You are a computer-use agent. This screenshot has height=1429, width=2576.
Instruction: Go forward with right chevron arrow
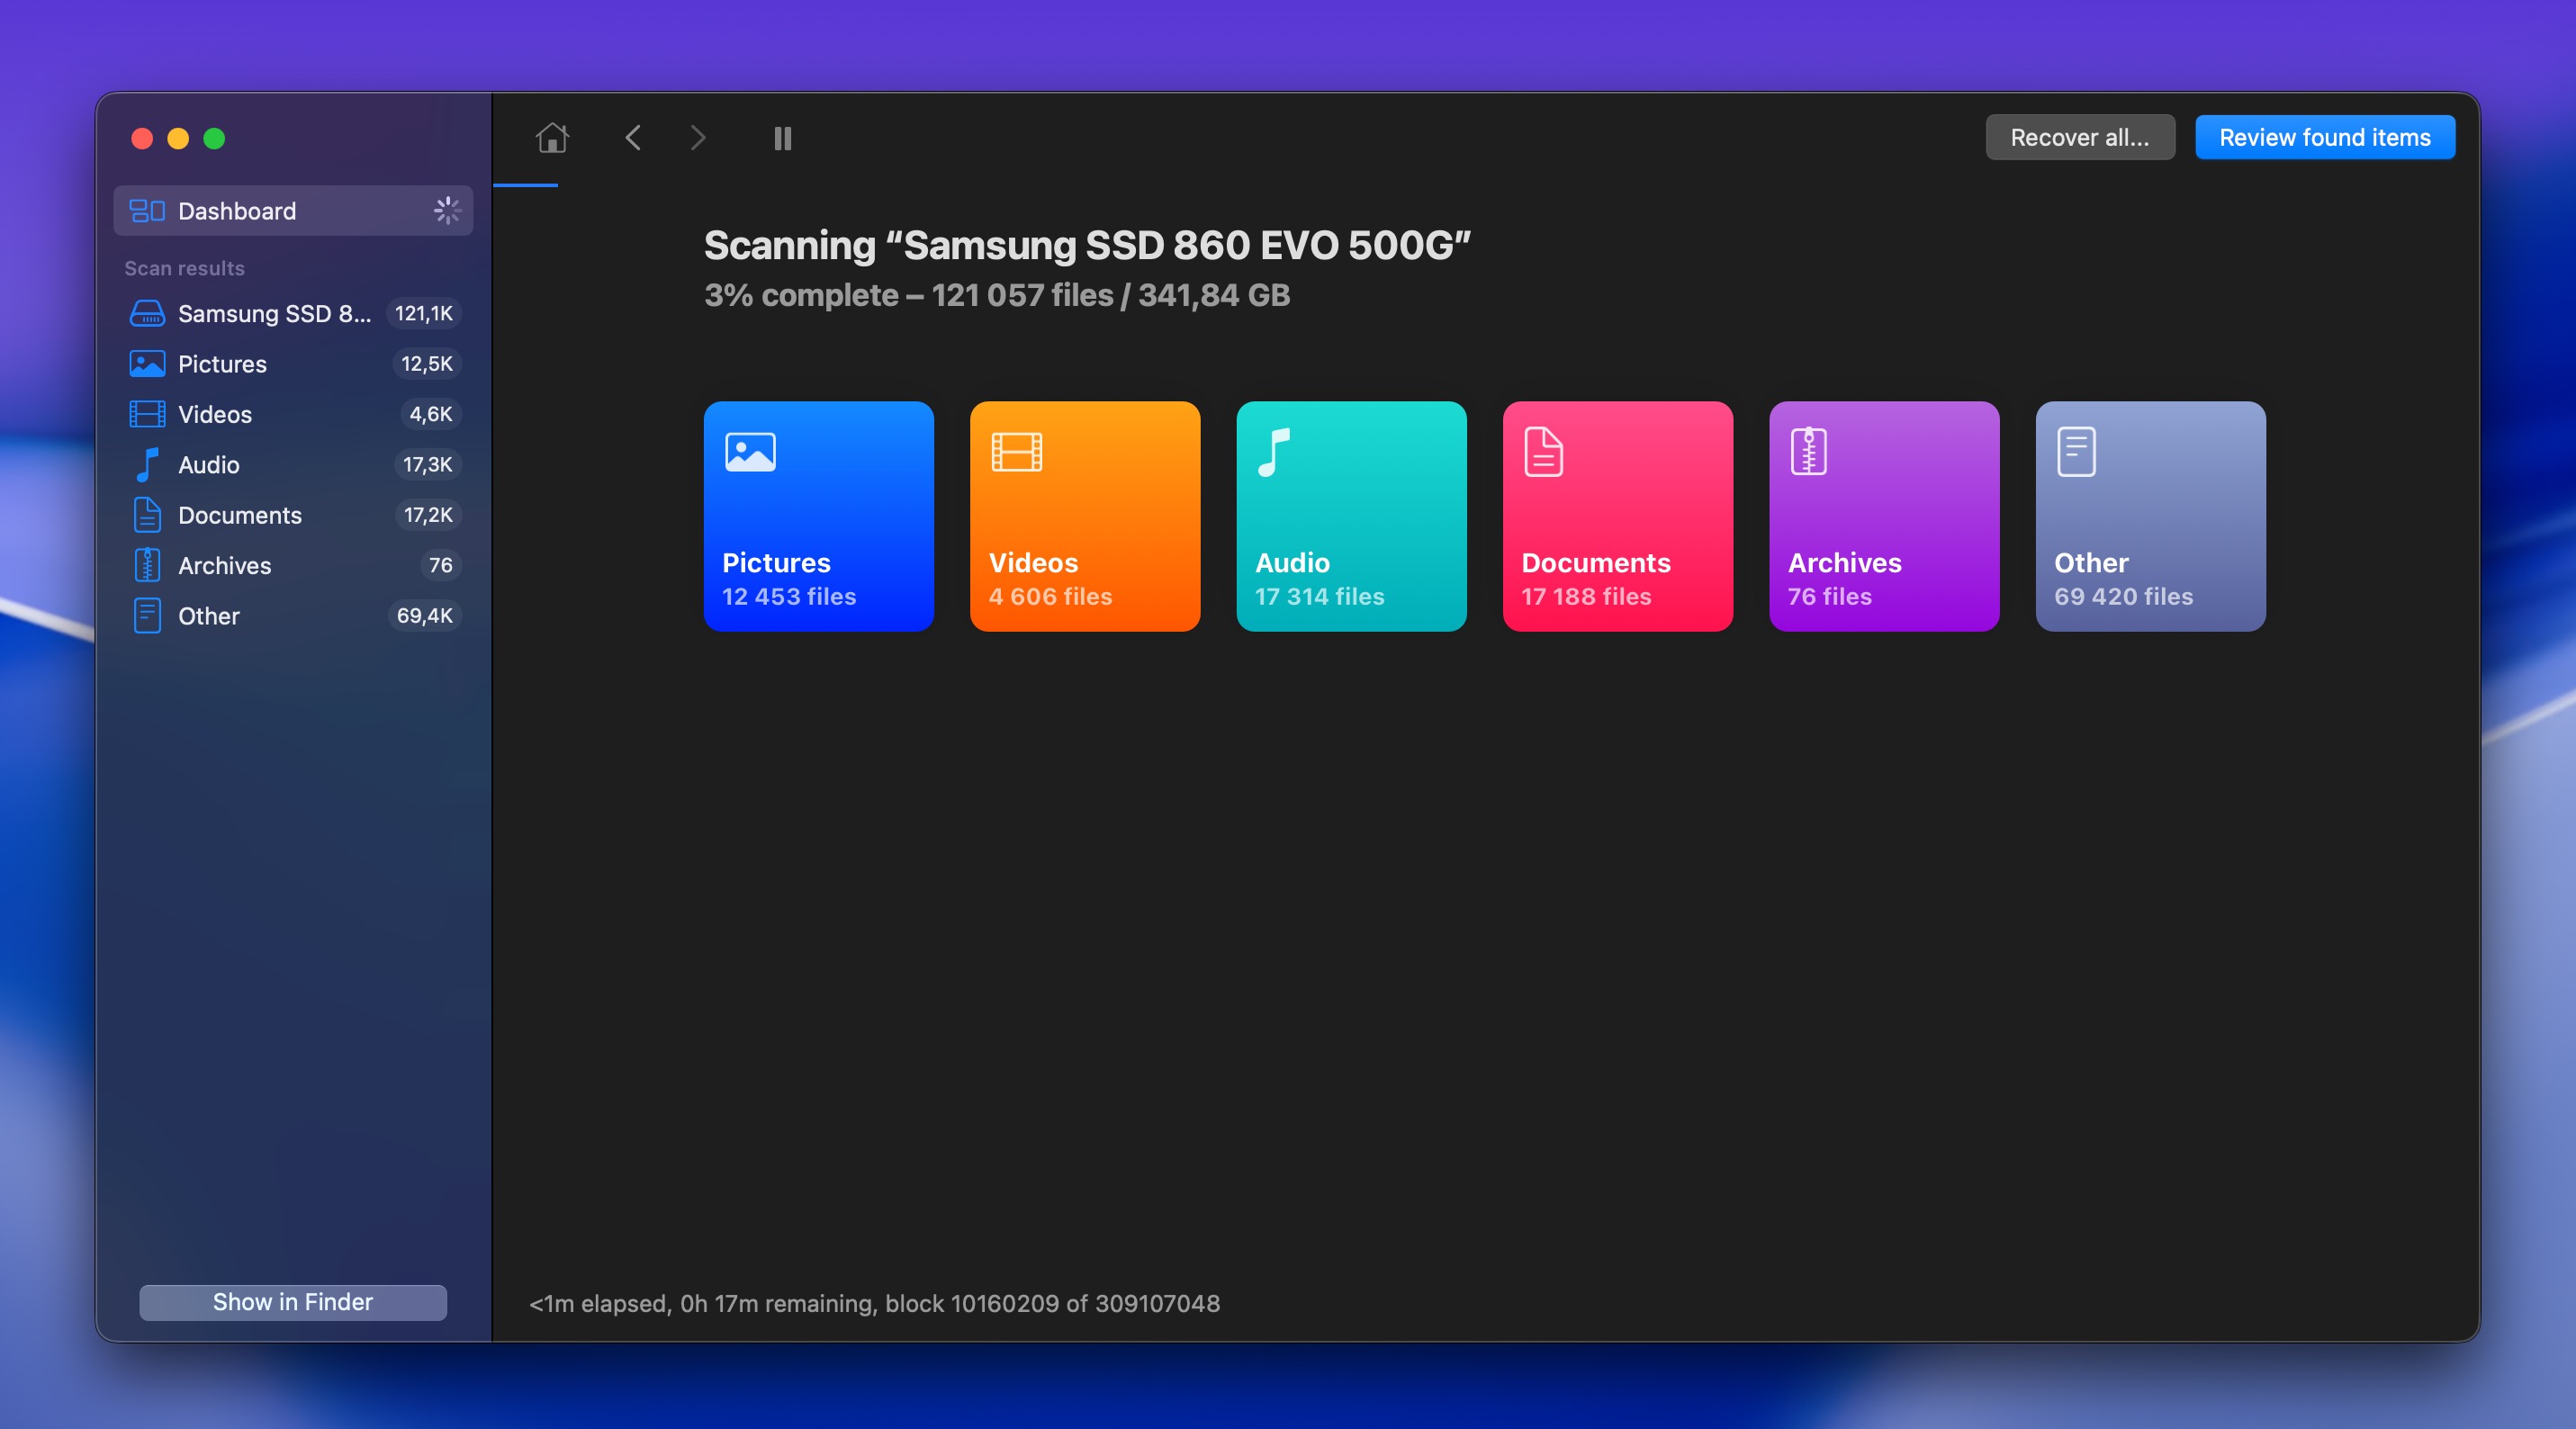pos(698,138)
